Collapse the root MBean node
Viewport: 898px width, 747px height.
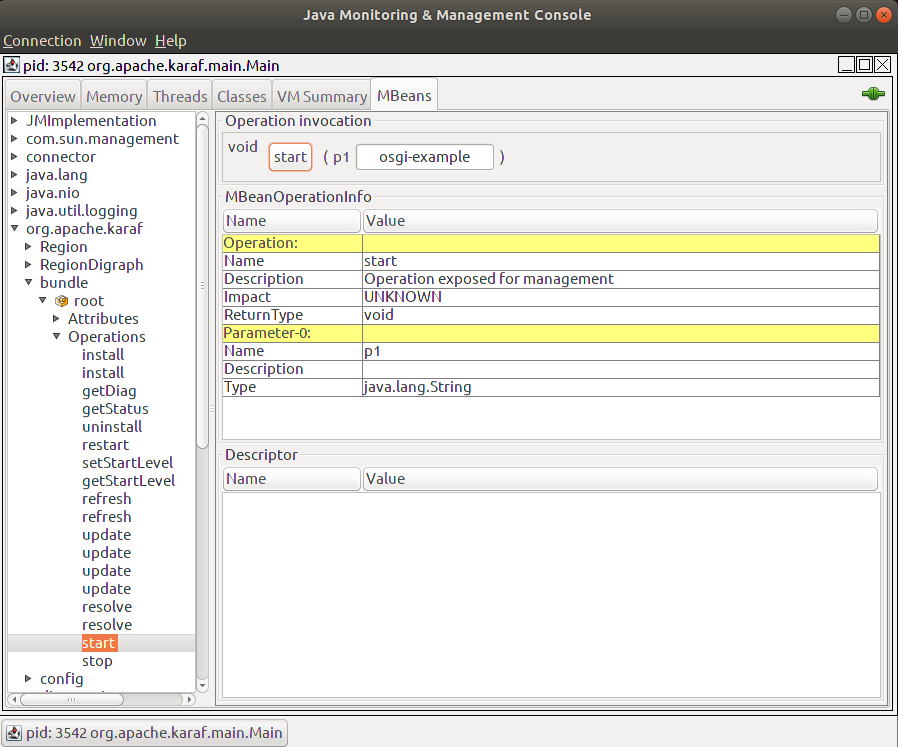pyautogui.click(x=42, y=300)
